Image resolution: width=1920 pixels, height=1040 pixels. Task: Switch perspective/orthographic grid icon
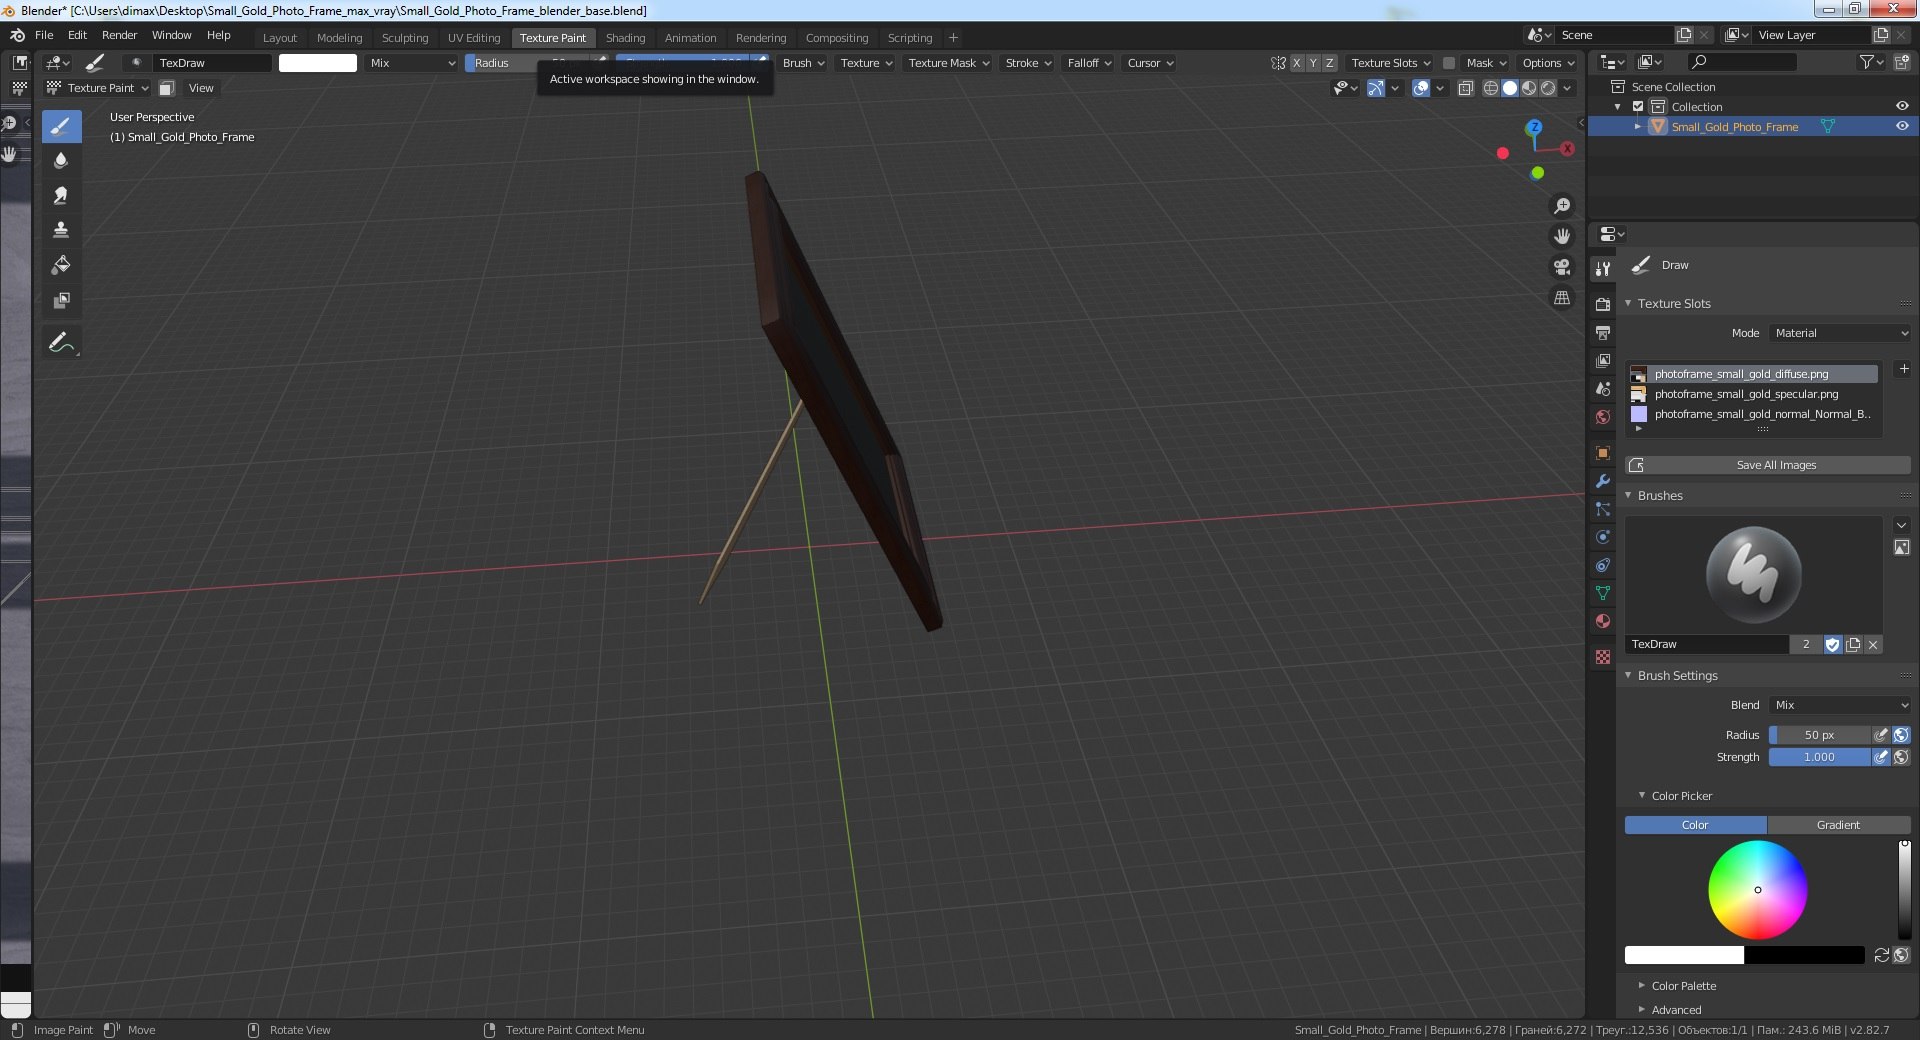(x=1561, y=298)
